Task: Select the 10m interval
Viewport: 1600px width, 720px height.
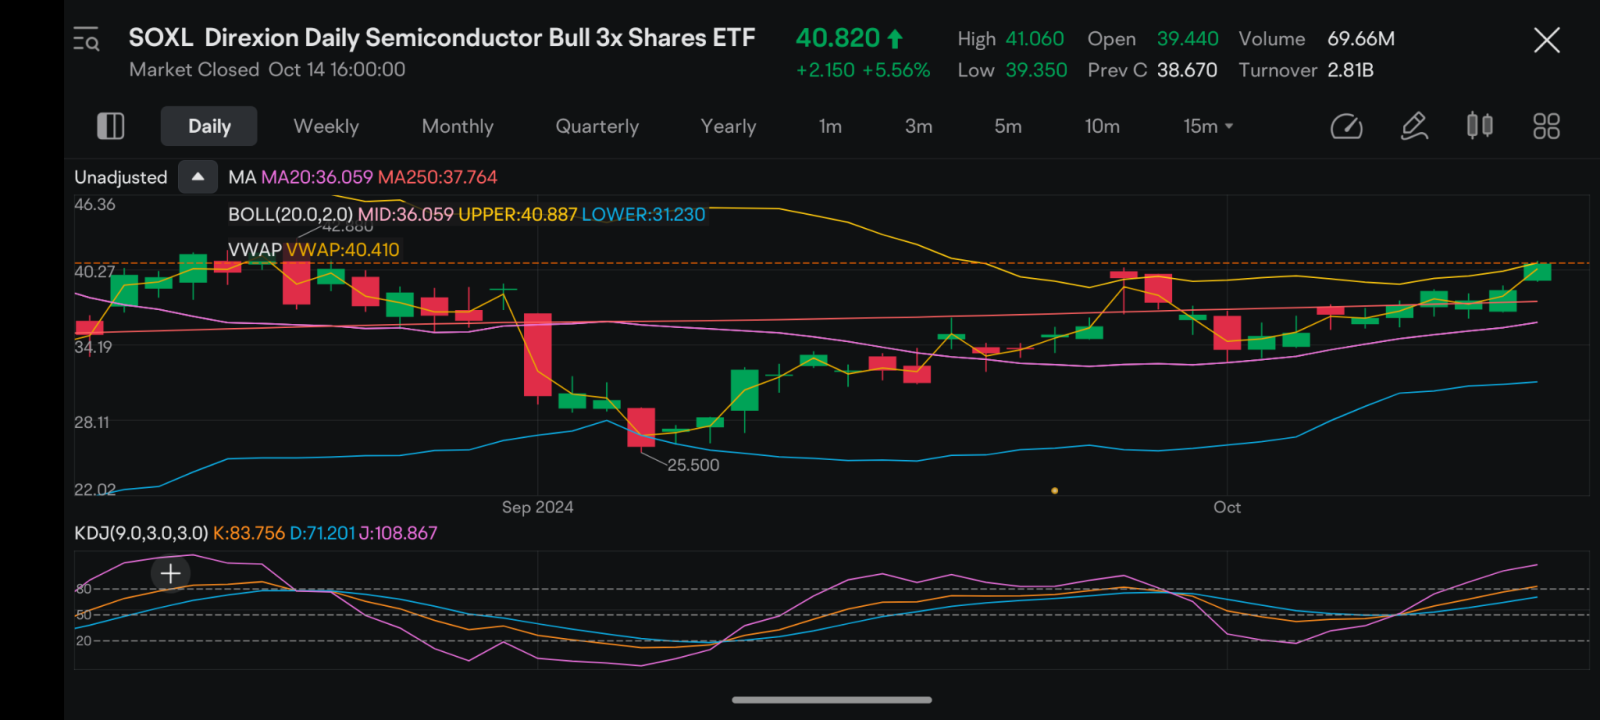Action: (1102, 126)
